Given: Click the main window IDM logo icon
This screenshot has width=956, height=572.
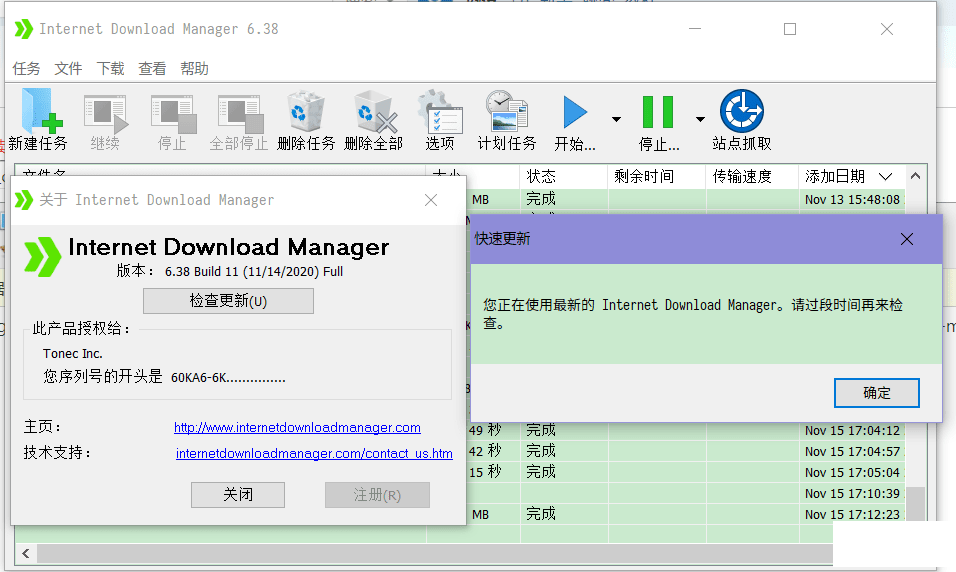Looking at the screenshot, I should tap(23, 29).
